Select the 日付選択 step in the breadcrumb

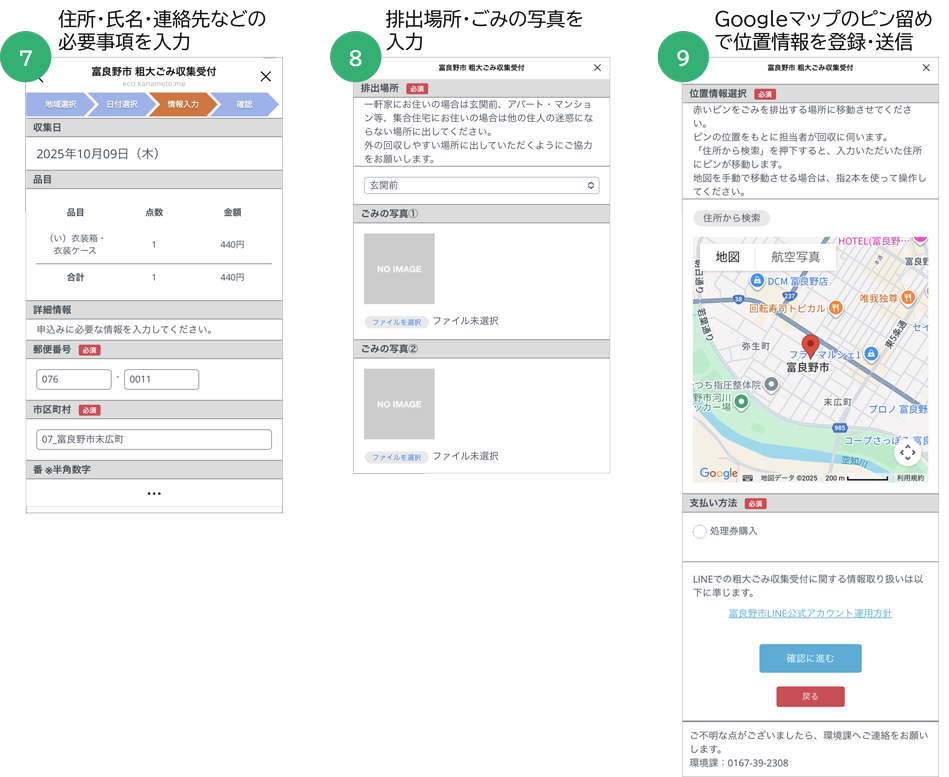(123, 103)
